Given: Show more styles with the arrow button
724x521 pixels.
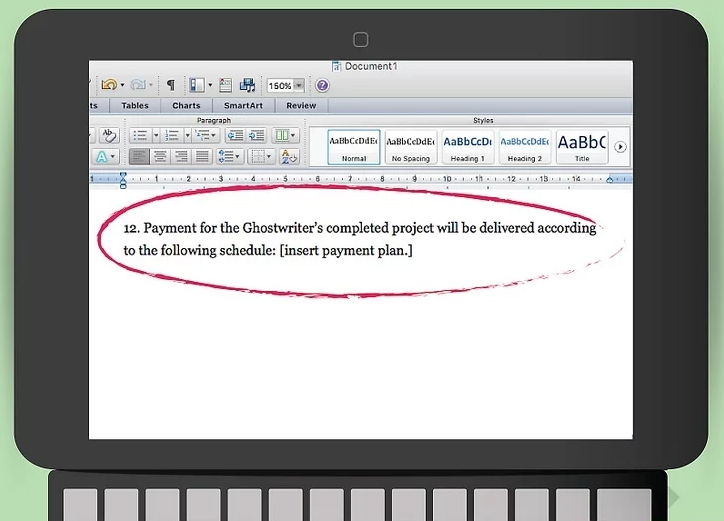Looking at the screenshot, I should point(621,147).
